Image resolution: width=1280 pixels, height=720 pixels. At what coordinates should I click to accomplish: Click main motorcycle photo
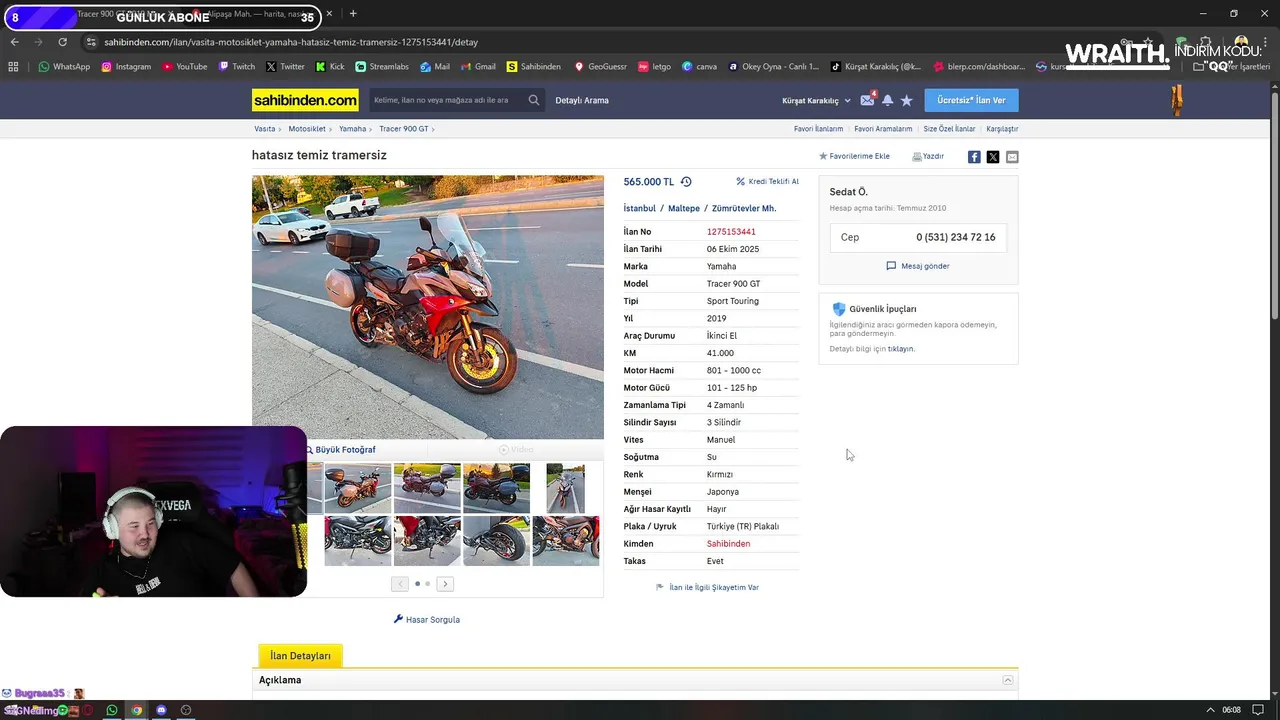[x=428, y=307]
